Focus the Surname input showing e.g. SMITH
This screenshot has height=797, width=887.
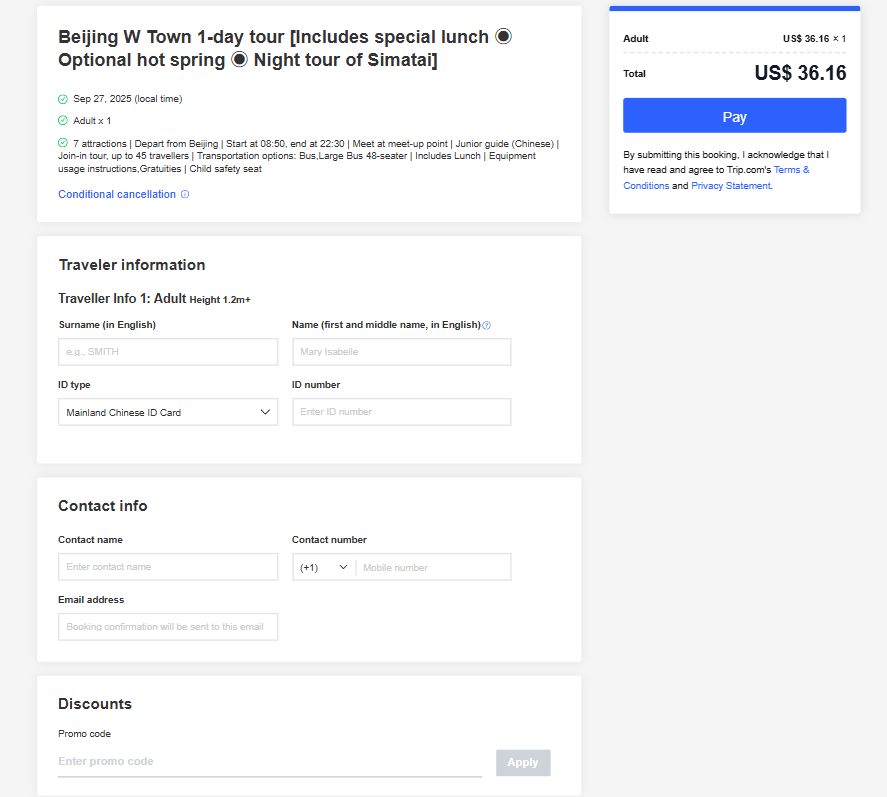tap(167, 351)
